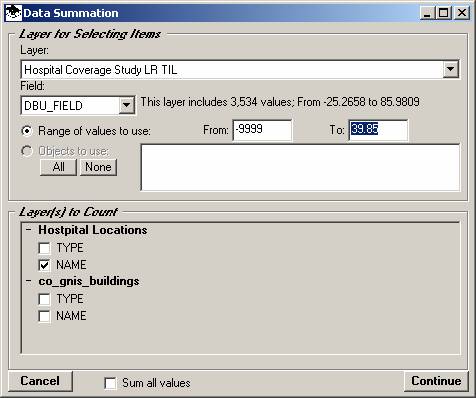Open the DBU_FIELD field dropdown
Image resolution: width=476 pixels, height=398 pixels.
[126, 105]
